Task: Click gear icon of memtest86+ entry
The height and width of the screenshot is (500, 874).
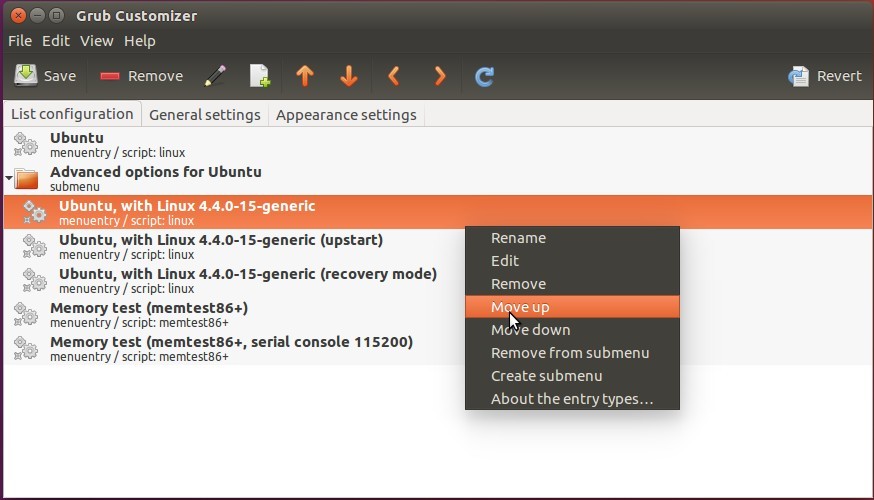Action: coord(26,314)
